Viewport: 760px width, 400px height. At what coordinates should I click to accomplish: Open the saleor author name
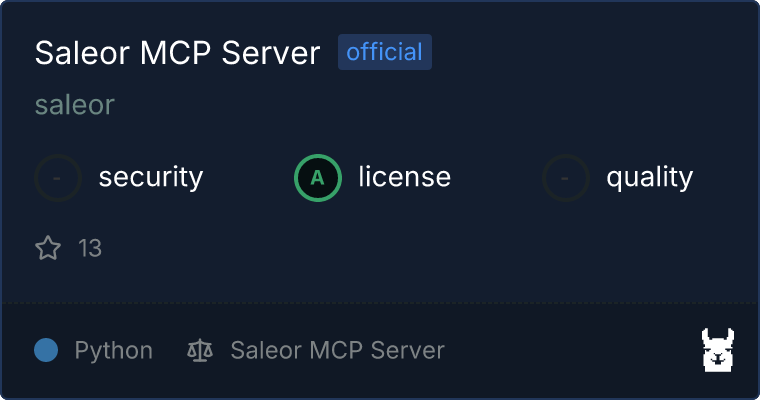click(75, 105)
